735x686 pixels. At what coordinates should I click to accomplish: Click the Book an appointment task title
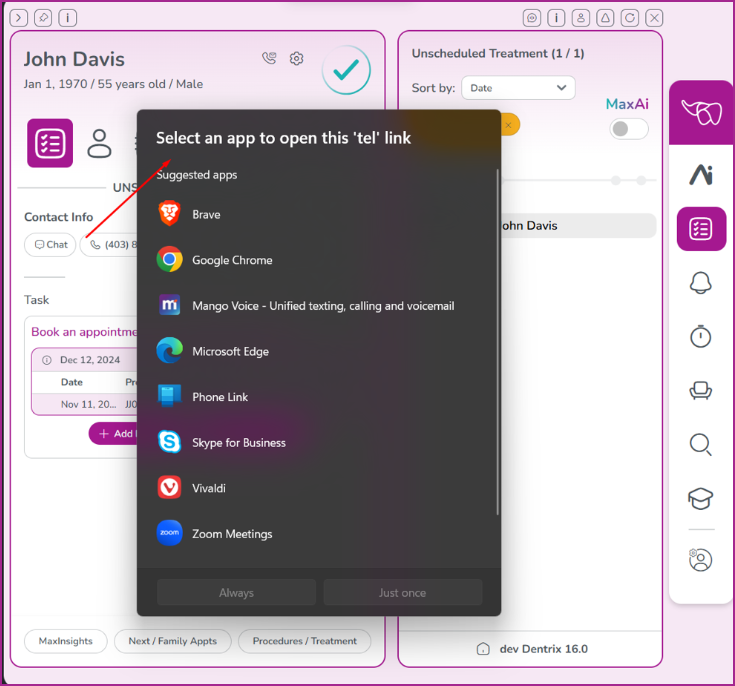pyautogui.click(x=84, y=332)
